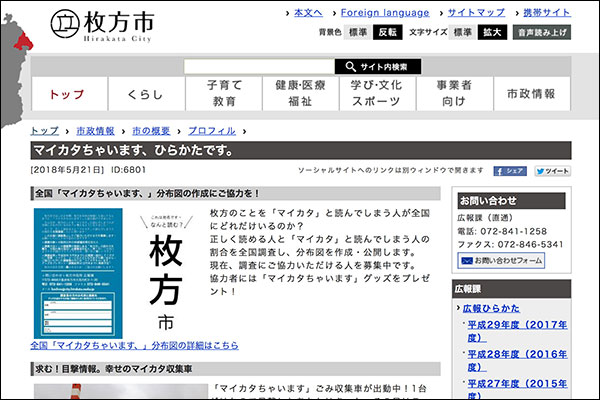Click the Twitter tweet button
Viewport: 600px width, 400px height.
coord(552,171)
